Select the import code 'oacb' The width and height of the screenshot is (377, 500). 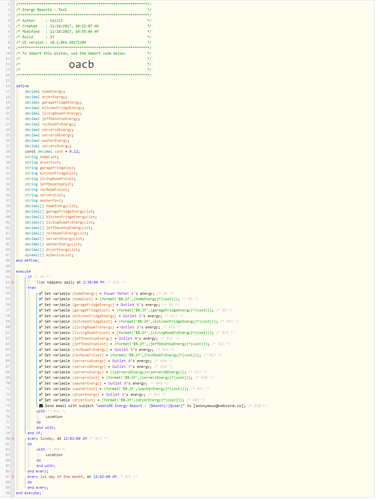(81, 64)
